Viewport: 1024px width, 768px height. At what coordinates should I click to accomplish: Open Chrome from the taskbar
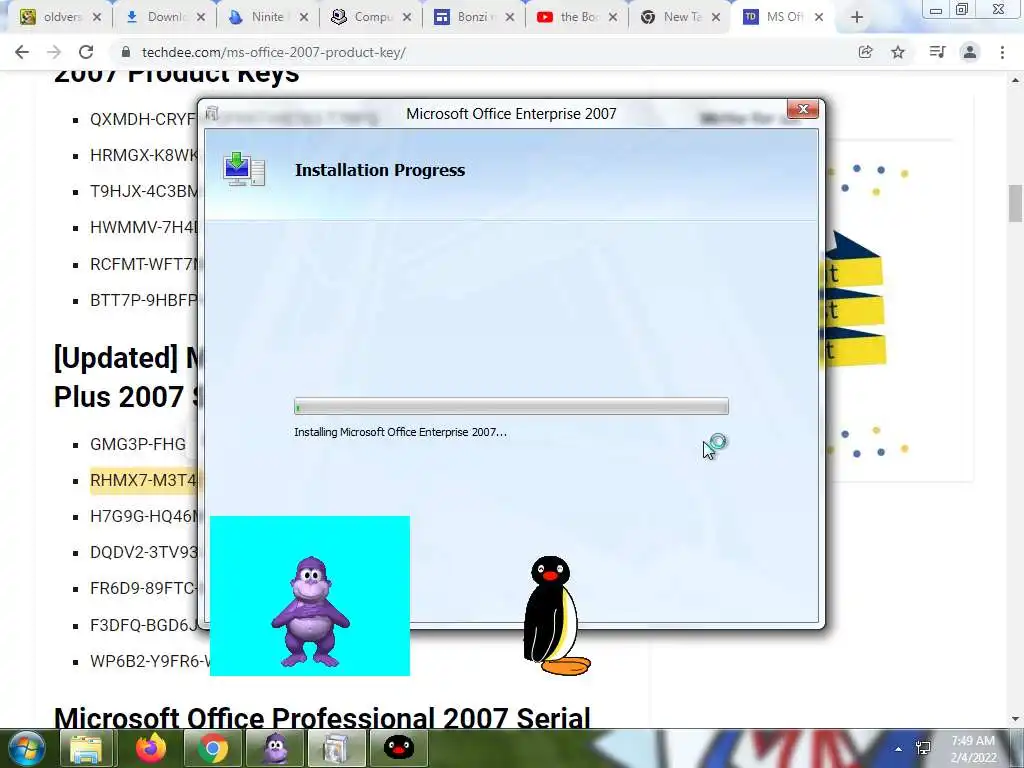click(213, 748)
